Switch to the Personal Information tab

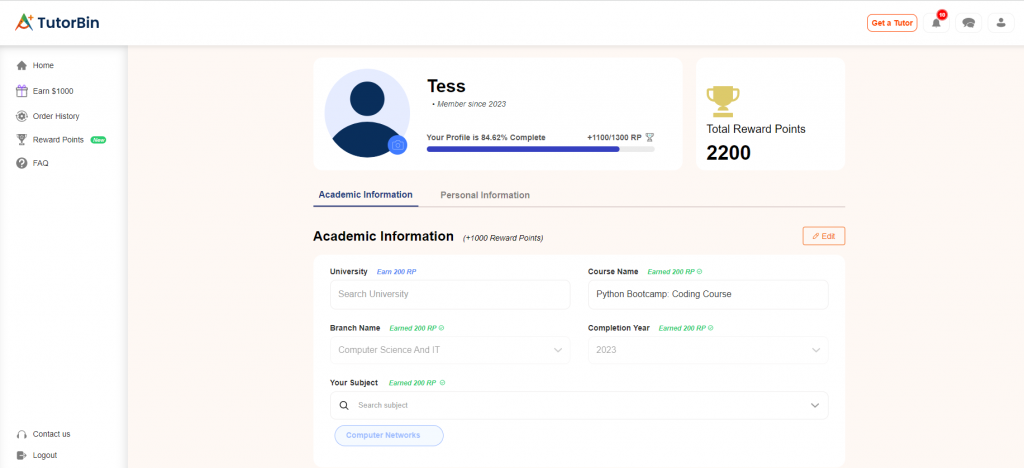(485, 195)
